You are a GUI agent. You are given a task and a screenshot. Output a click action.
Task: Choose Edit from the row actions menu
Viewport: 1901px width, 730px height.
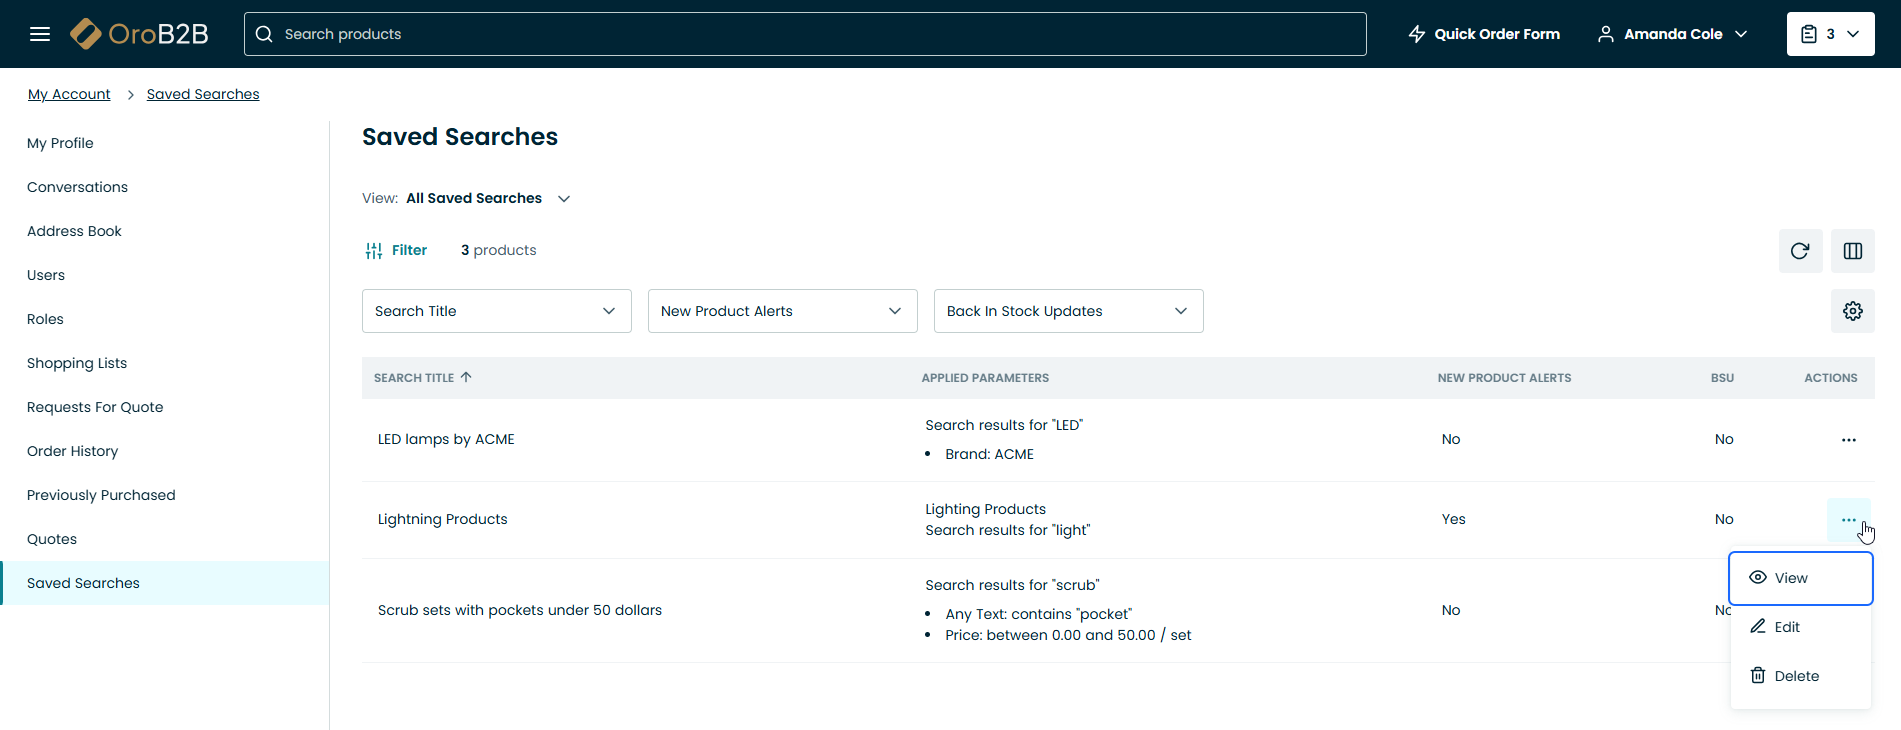tap(1786, 627)
